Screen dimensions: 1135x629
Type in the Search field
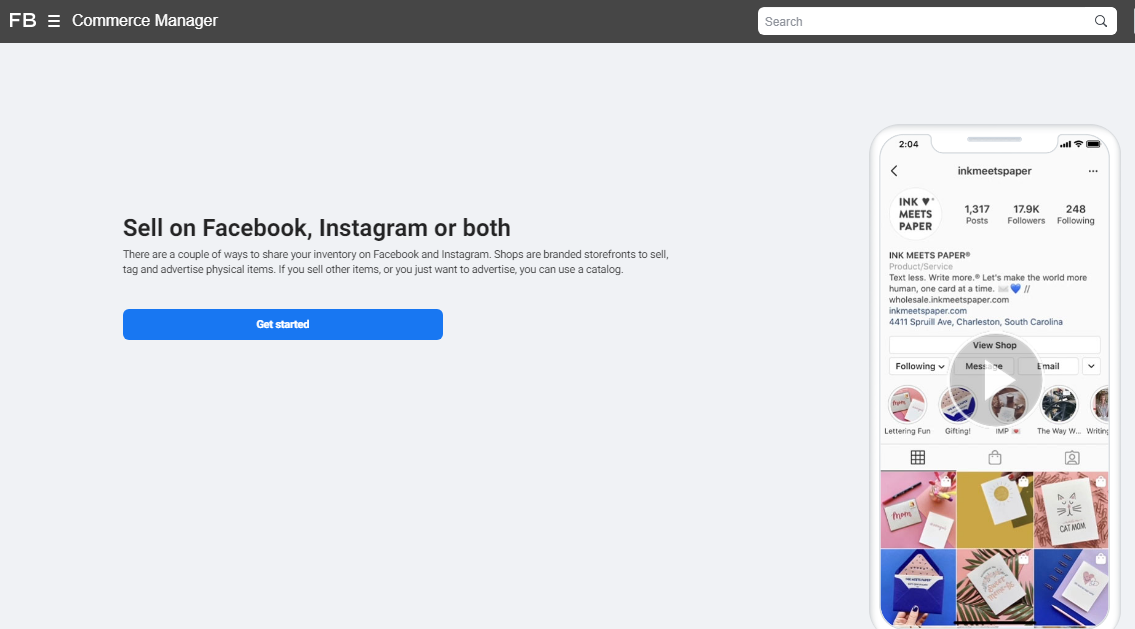(x=925, y=21)
